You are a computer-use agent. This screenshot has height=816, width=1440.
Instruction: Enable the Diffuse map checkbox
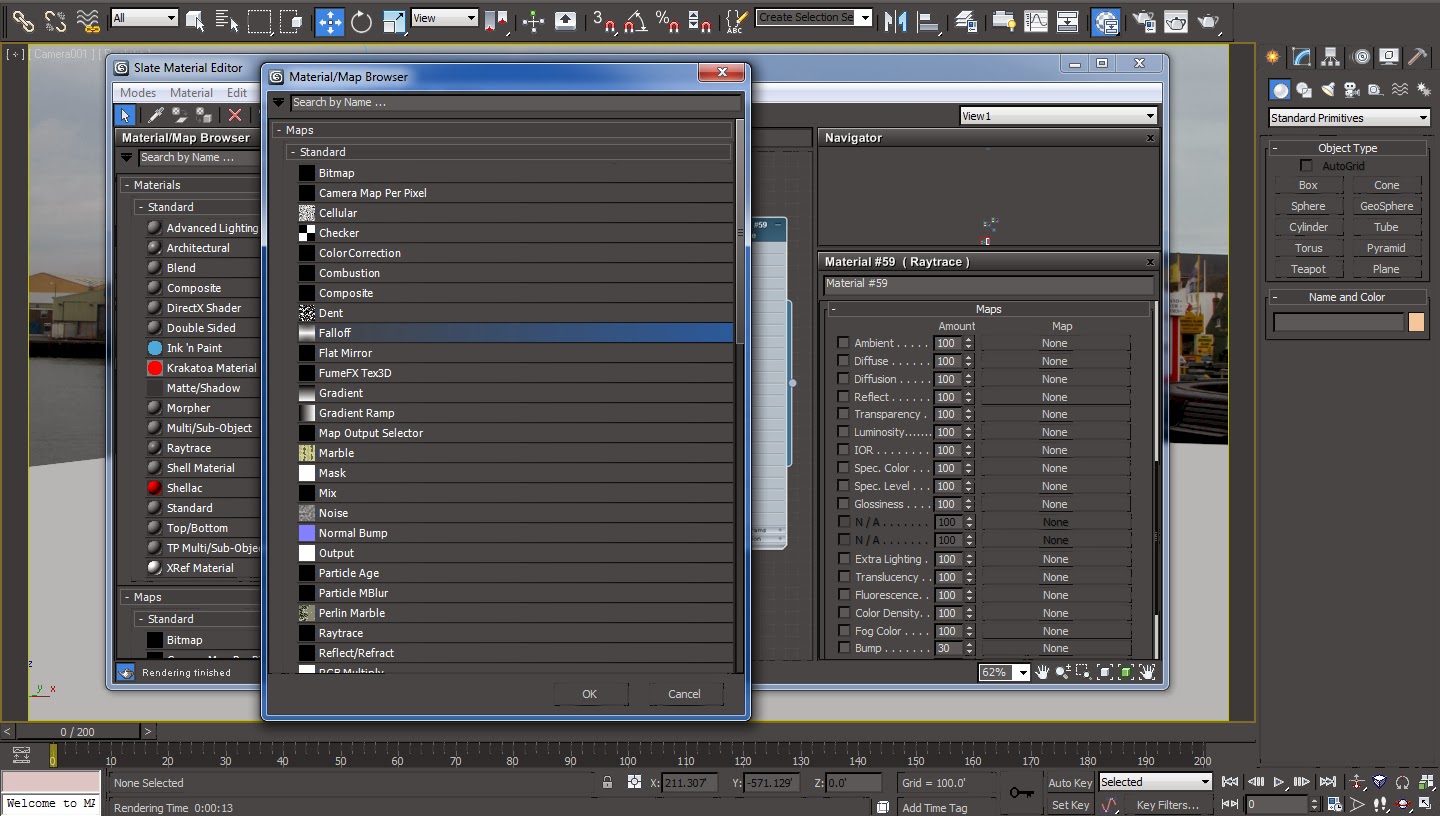pos(843,361)
